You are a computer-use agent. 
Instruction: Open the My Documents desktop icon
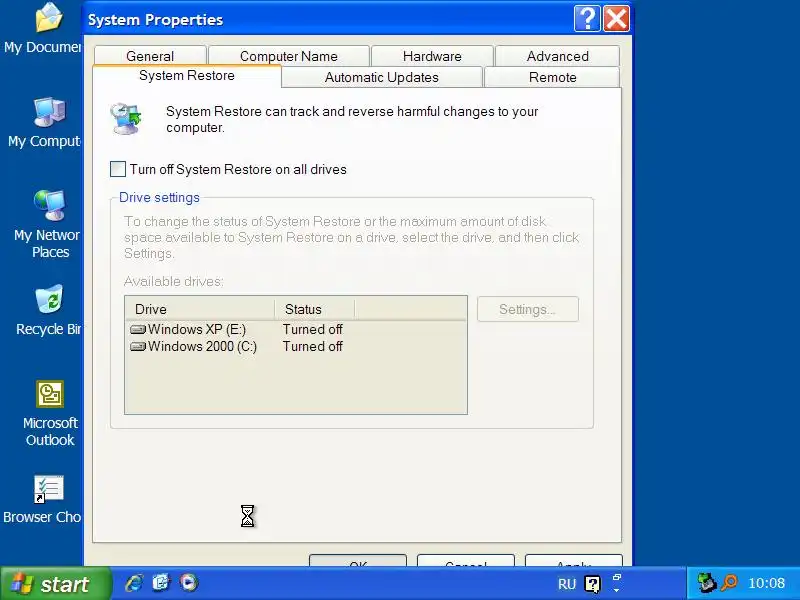tap(49, 18)
